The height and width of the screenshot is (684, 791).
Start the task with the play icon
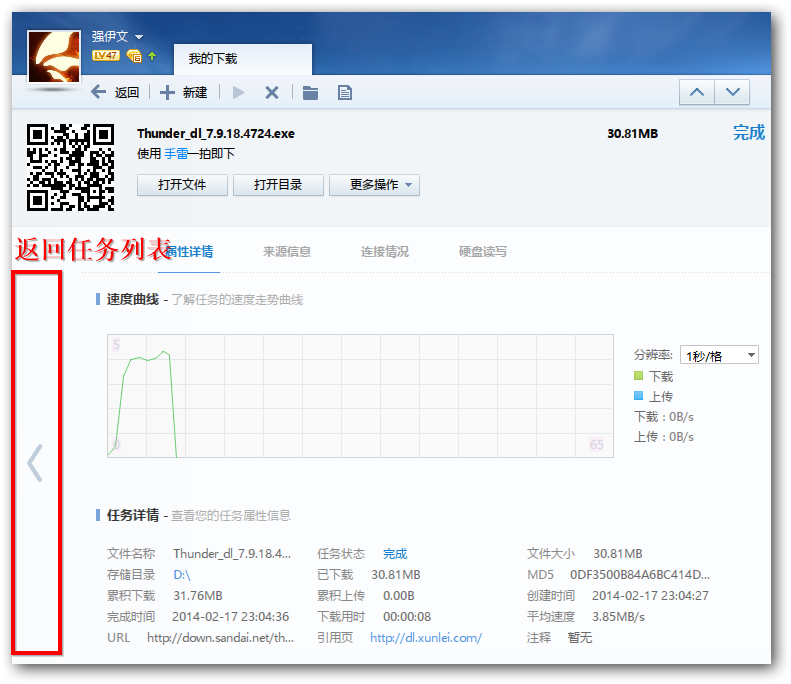click(238, 92)
